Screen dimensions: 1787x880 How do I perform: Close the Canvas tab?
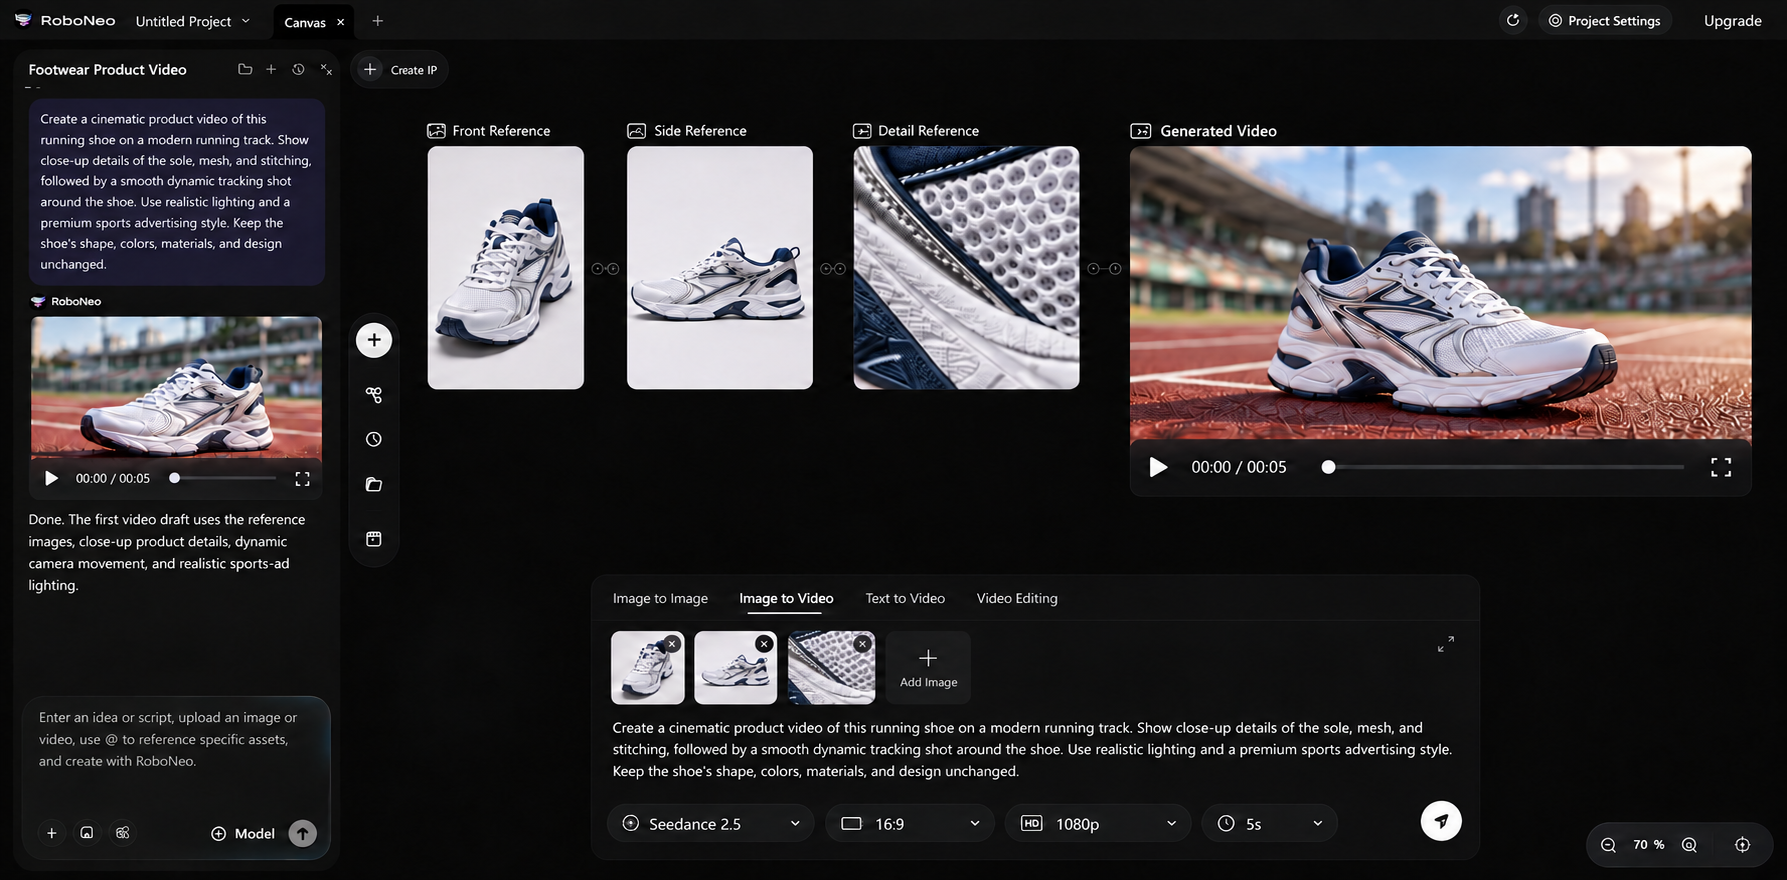(340, 22)
